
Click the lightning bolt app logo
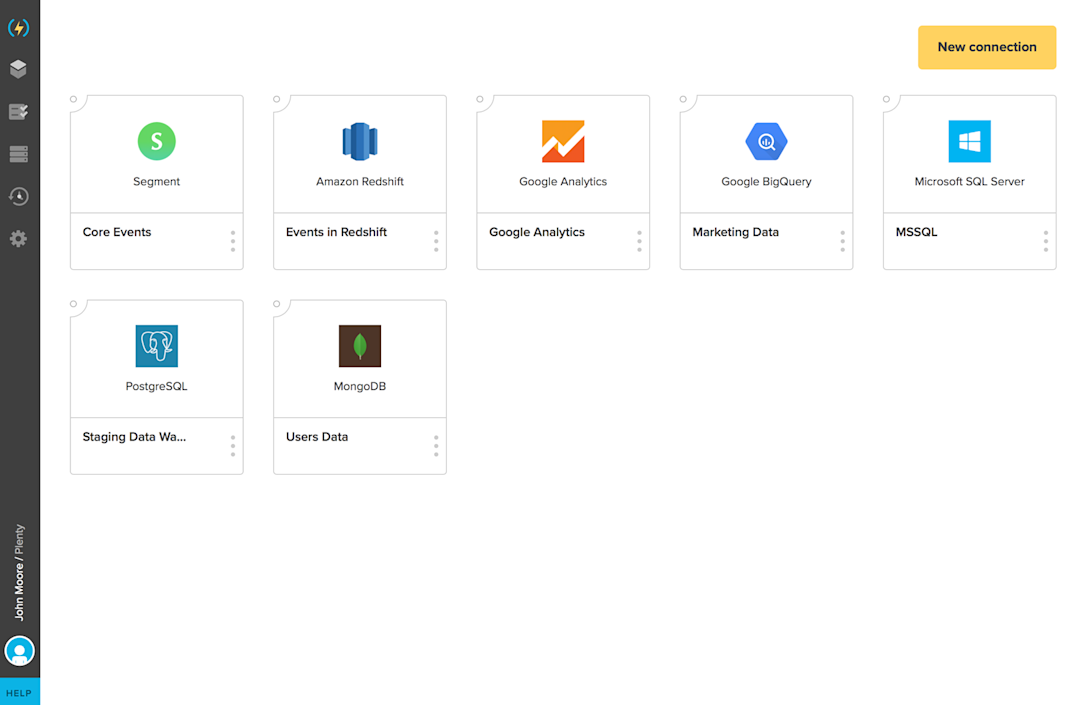point(19,28)
